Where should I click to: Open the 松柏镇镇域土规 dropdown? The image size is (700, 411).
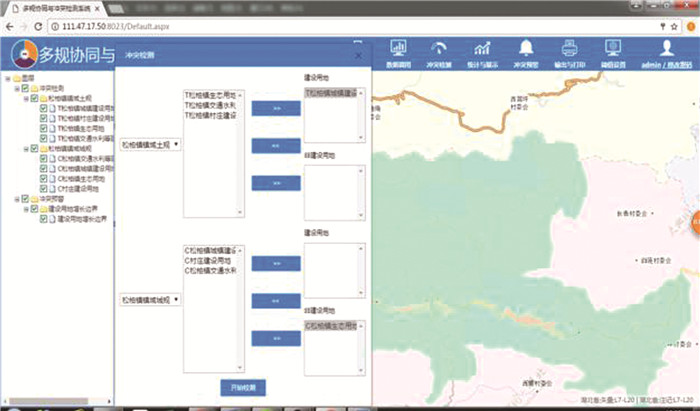(150, 144)
